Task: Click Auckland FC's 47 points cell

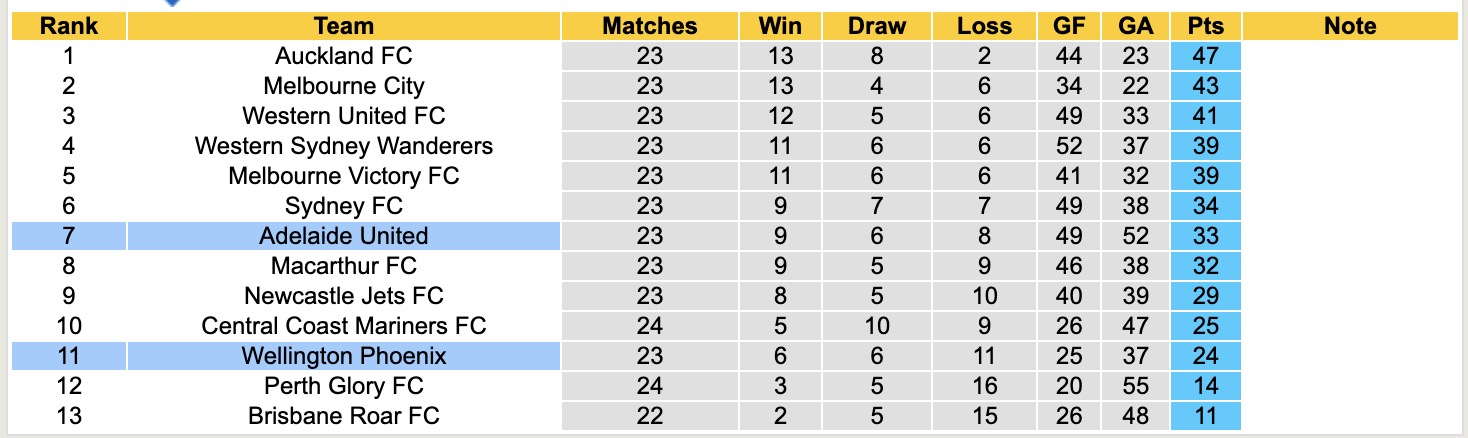Action: point(1206,56)
